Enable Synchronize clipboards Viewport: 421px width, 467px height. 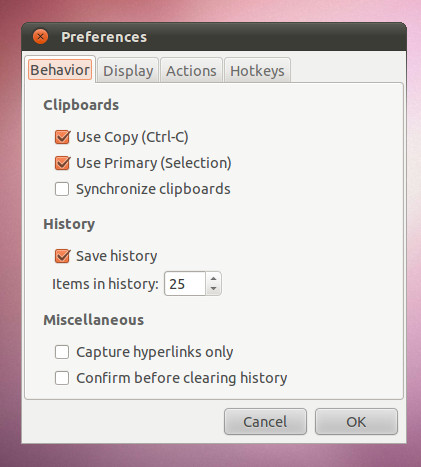coord(62,189)
